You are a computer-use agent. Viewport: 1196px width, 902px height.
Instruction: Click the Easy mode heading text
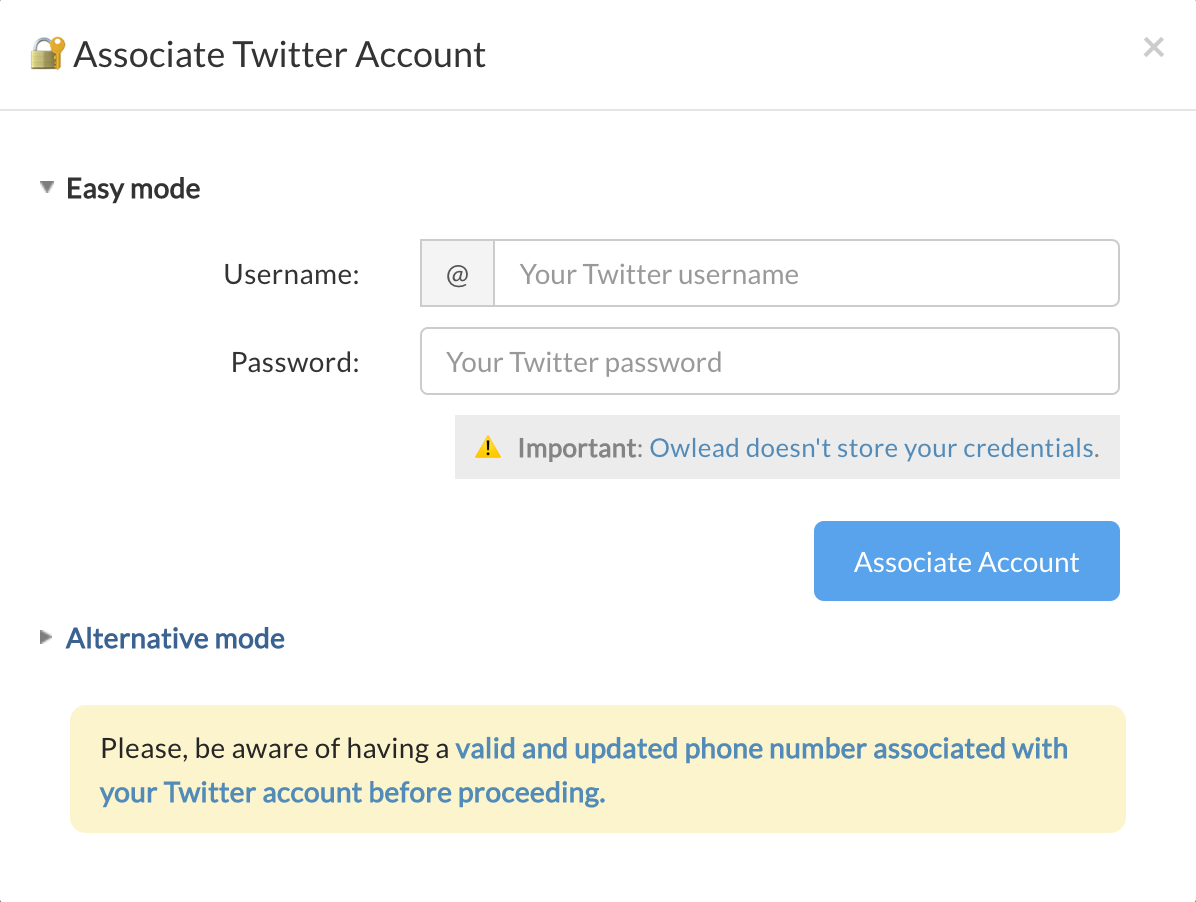(x=133, y=188)
